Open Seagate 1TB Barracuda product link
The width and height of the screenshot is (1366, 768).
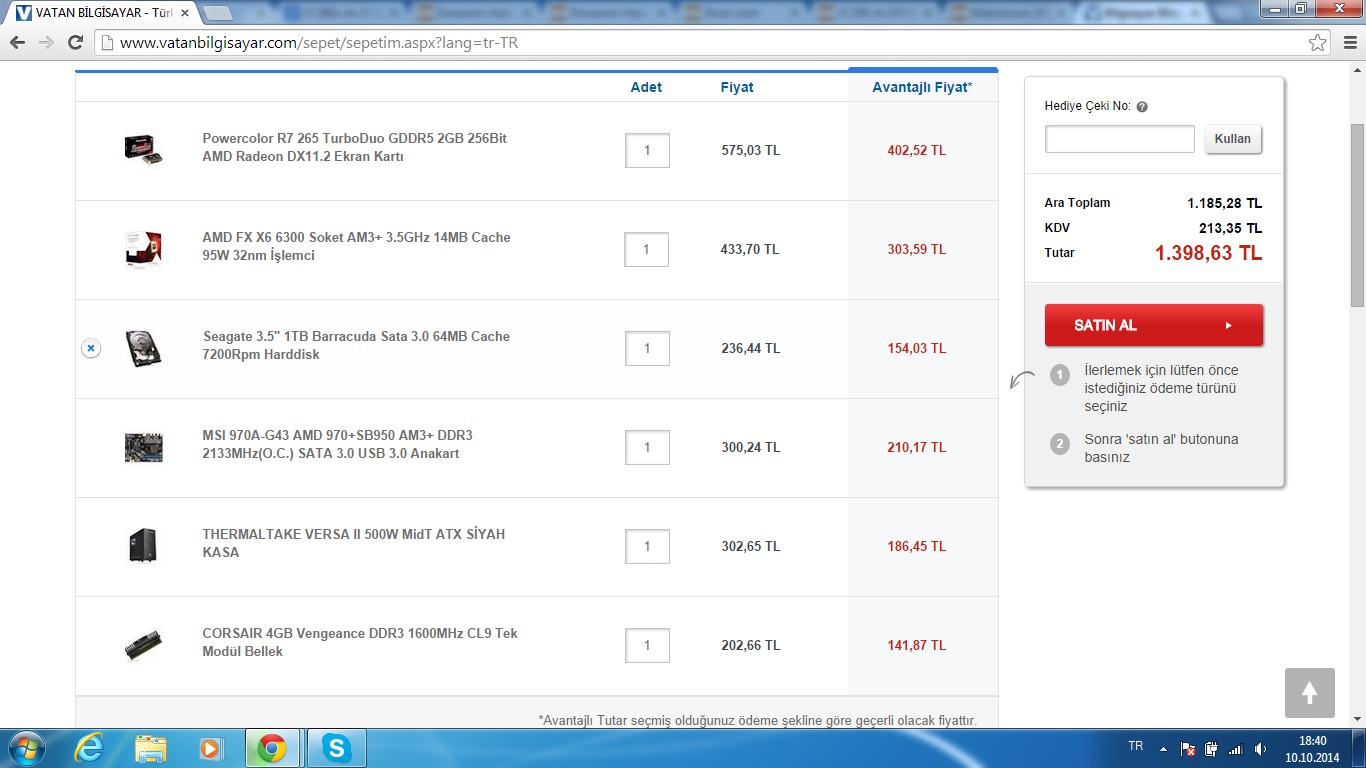(x=356, y=345)
